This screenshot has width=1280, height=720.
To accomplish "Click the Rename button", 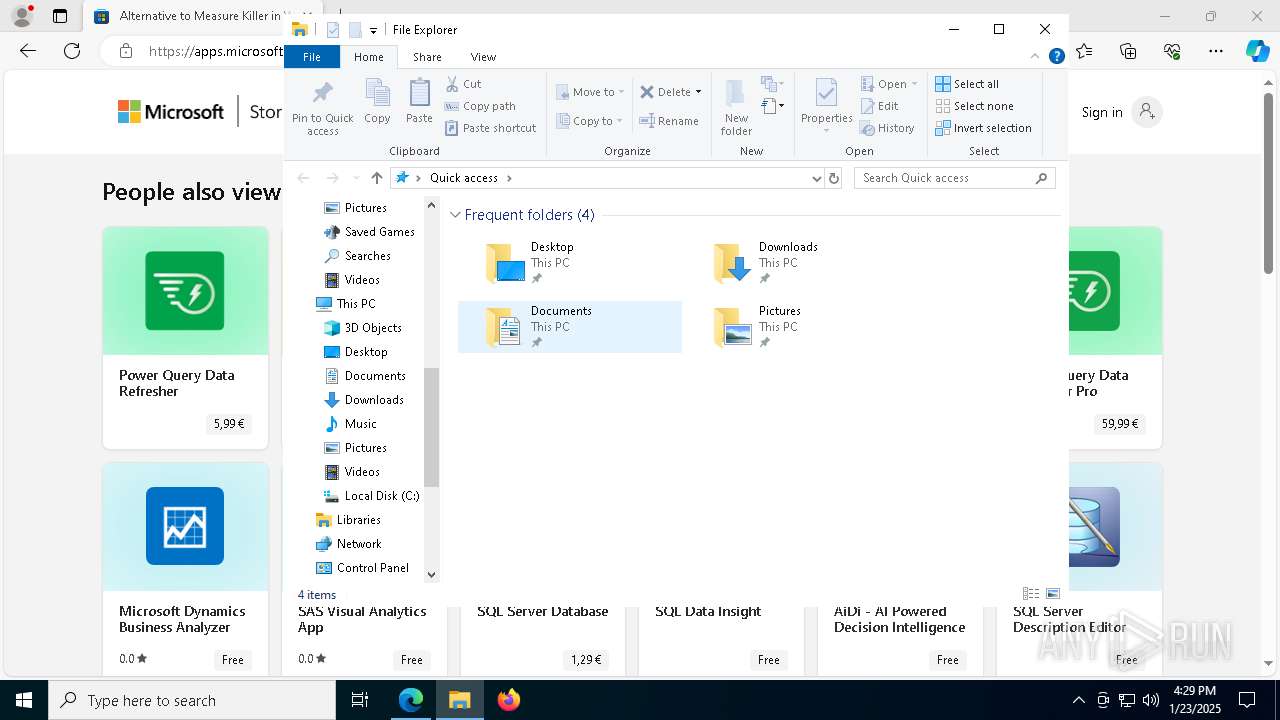I will [669, 121].
